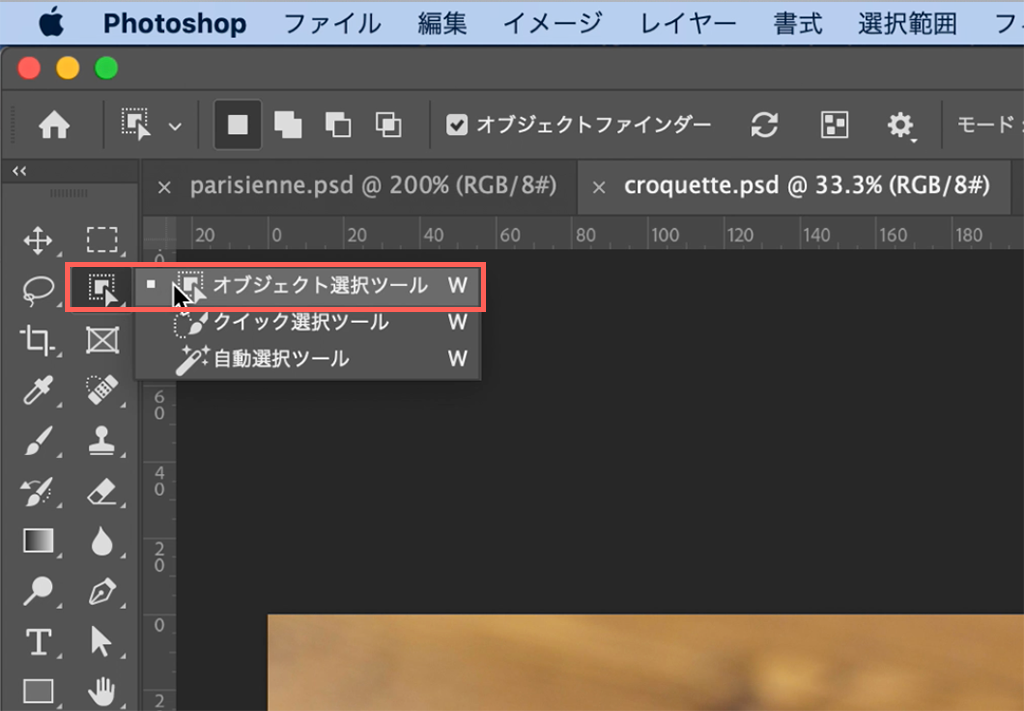Choose 自動選択ツール from flyout menu

(308, 358)
